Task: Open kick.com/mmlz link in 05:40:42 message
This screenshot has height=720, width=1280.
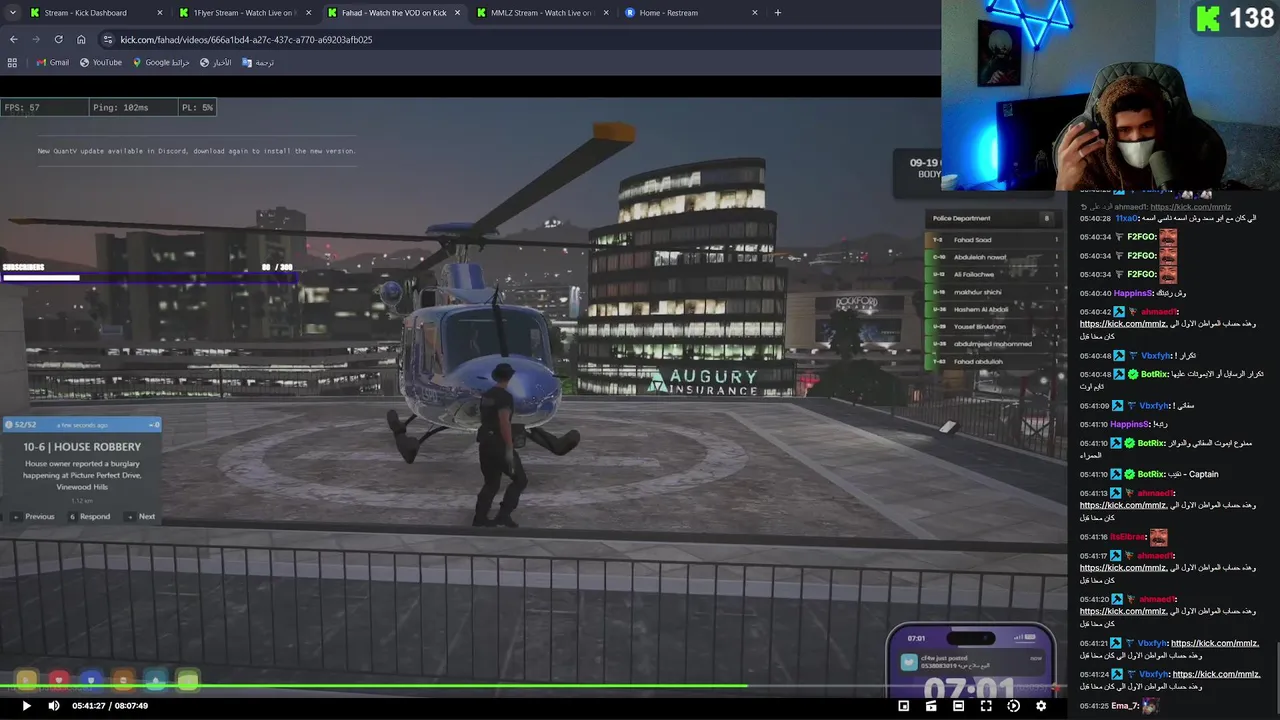Action: [x=1123, y=324]
